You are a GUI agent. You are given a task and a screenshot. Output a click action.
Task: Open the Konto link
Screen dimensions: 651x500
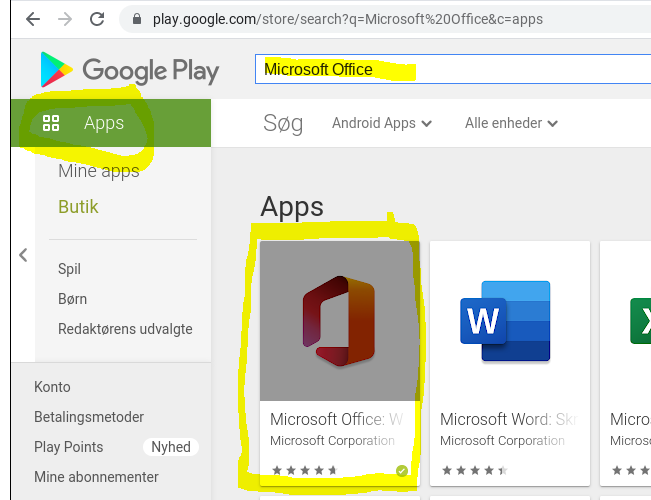(52, 387)
